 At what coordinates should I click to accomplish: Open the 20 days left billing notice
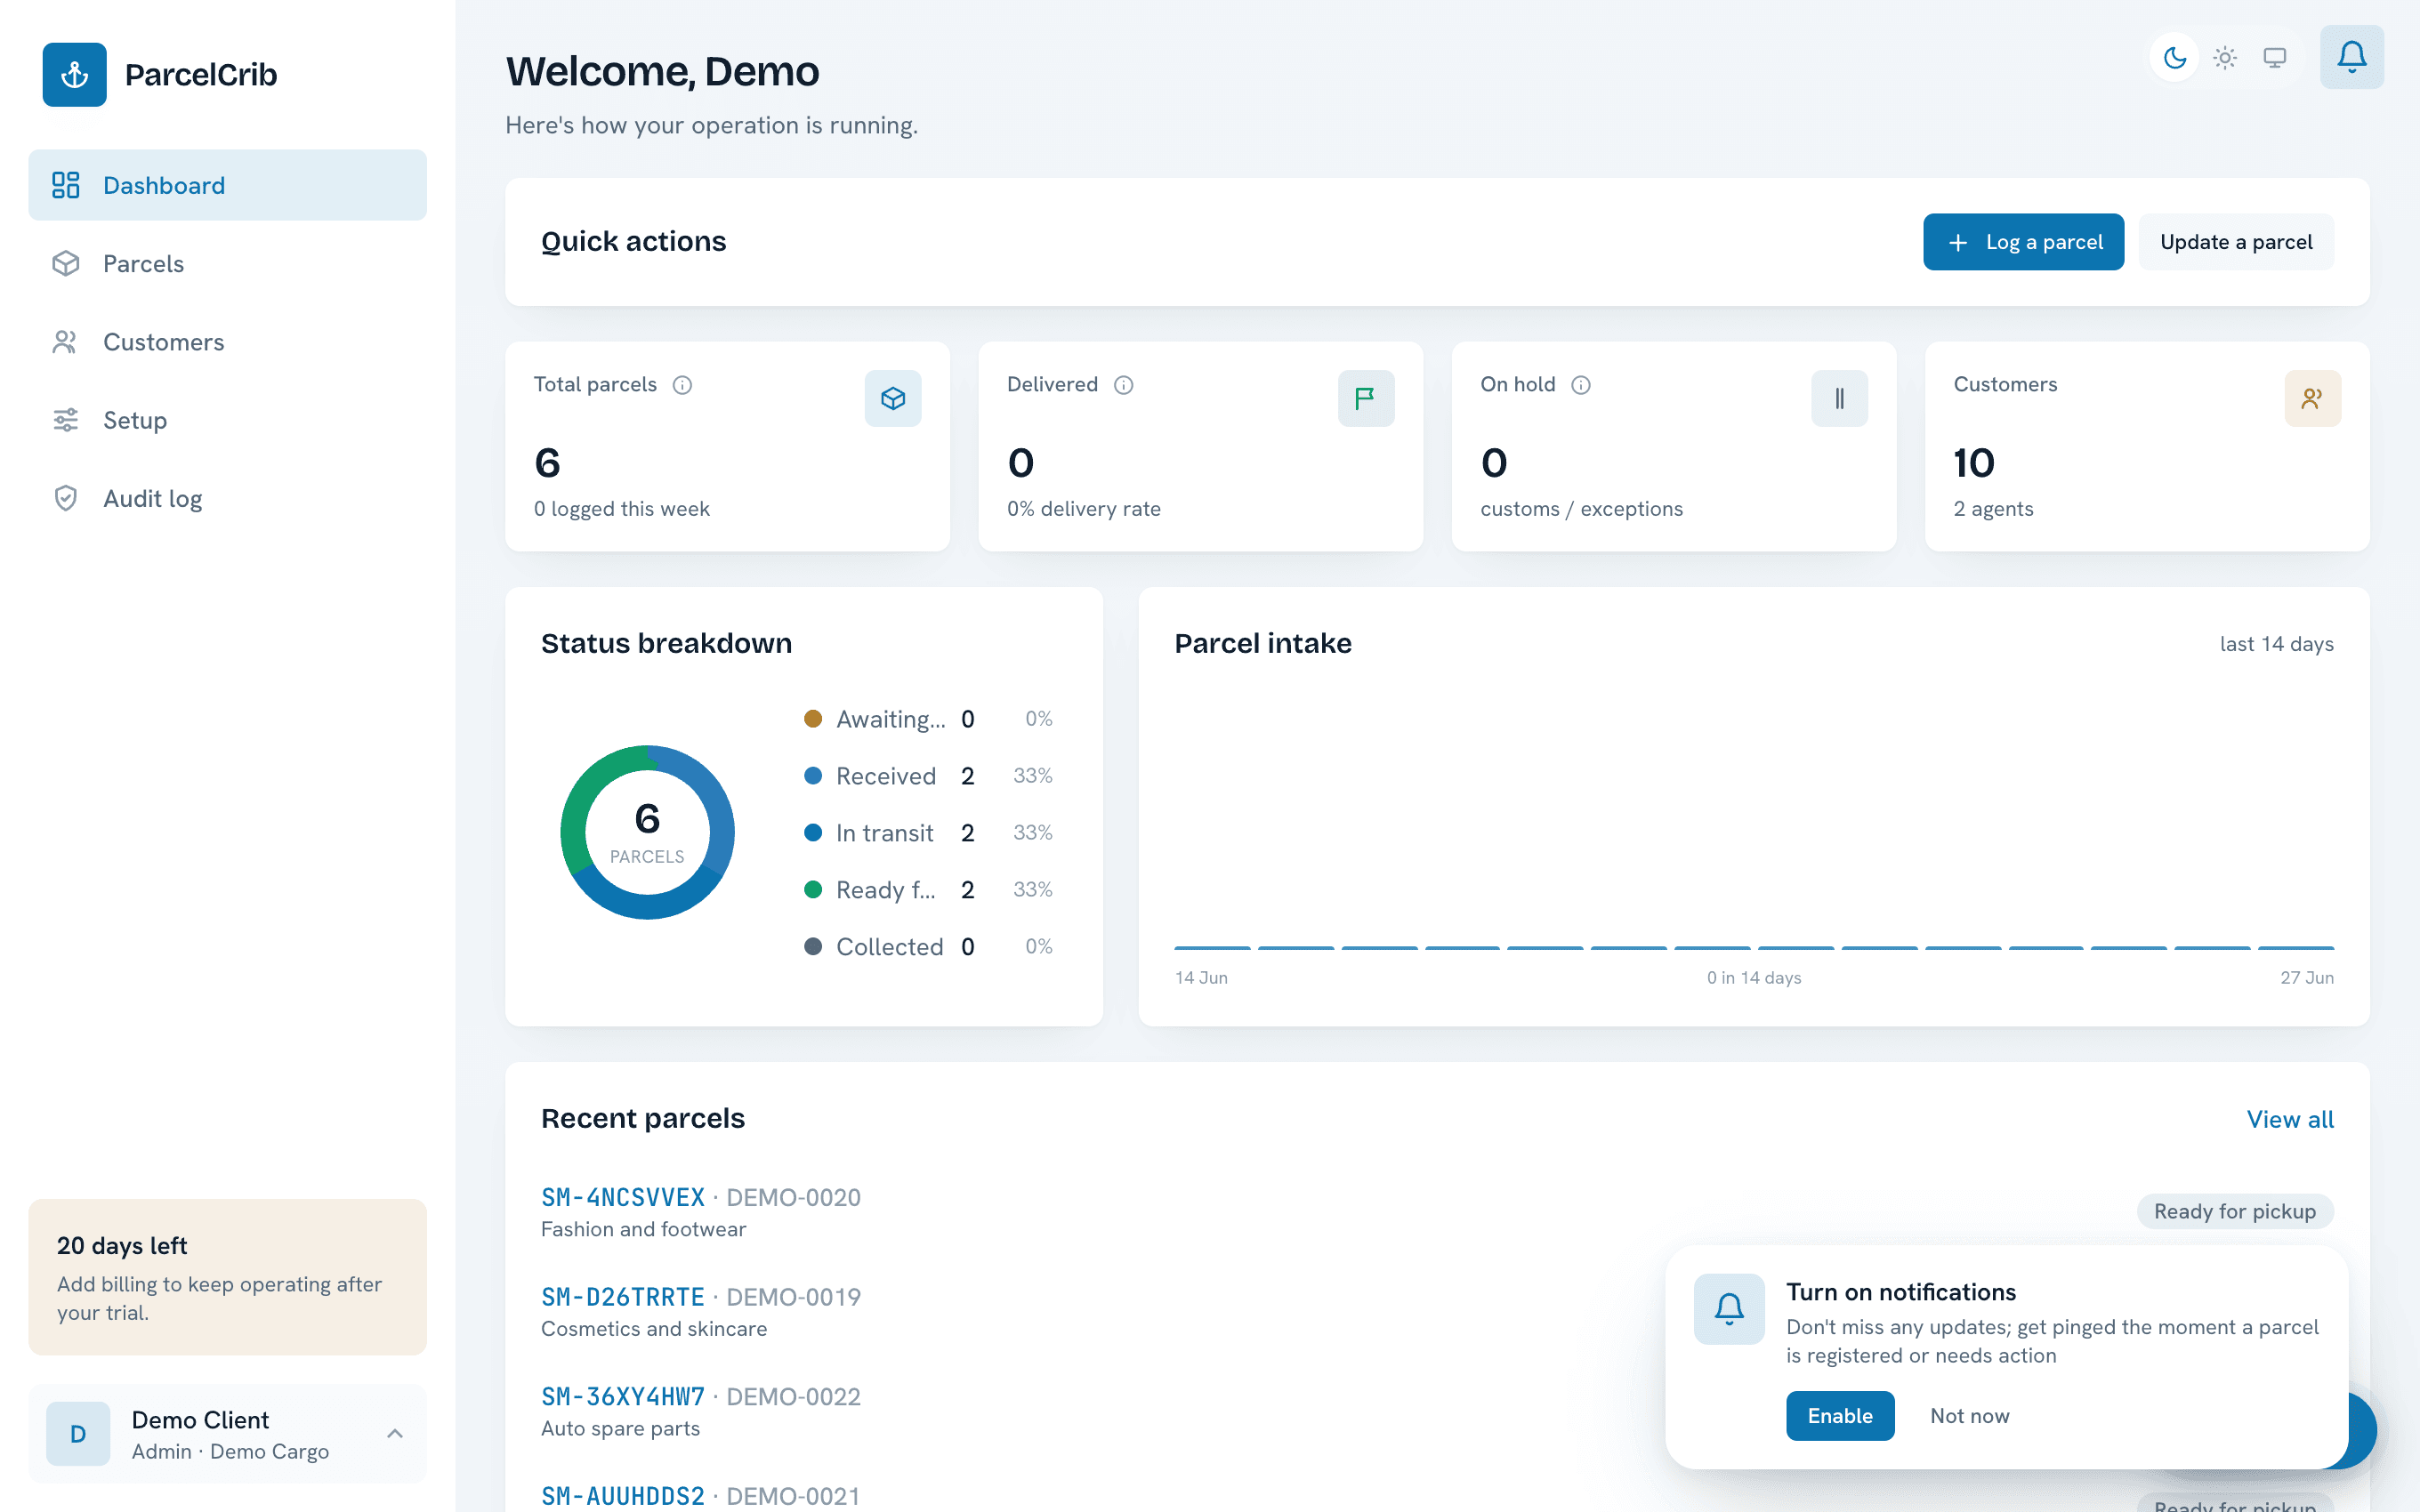(x=227, y=1277)
